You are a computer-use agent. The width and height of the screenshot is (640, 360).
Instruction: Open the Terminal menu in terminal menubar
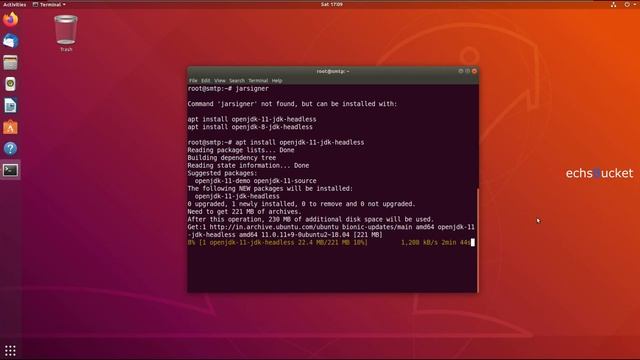click(258, 81)
